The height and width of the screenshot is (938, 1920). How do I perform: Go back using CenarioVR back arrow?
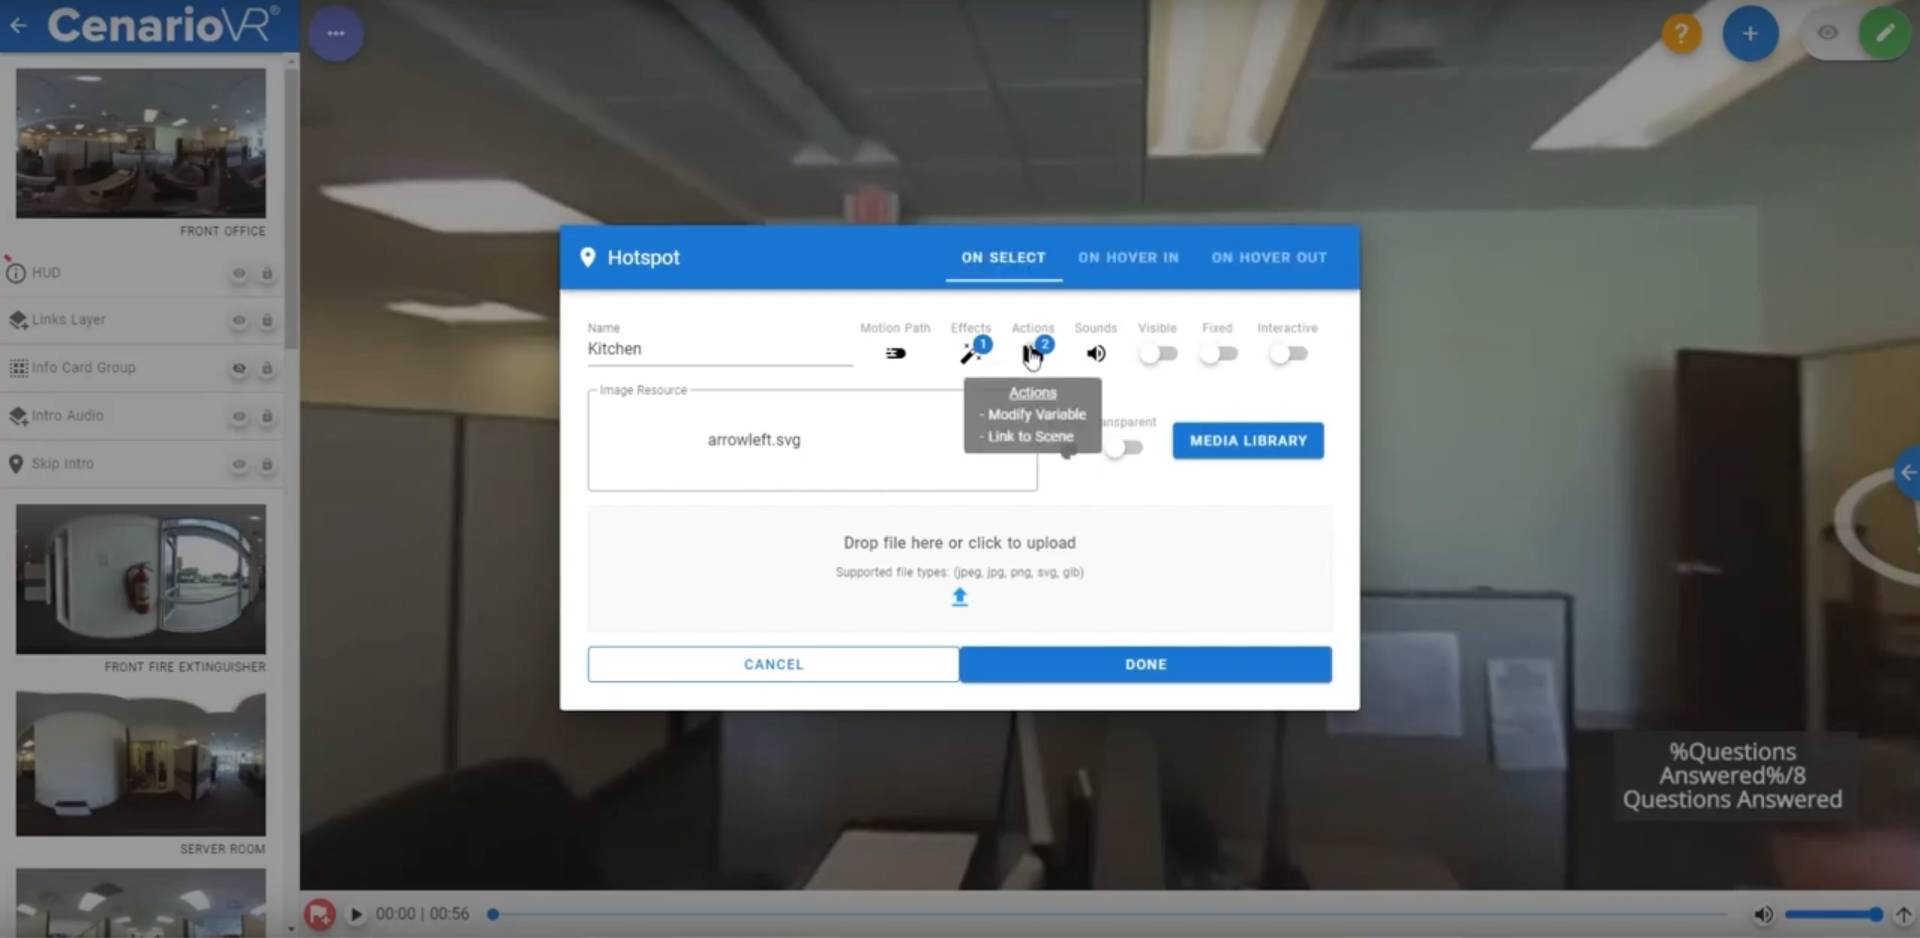pyautogui.click(x=18, y=25)
